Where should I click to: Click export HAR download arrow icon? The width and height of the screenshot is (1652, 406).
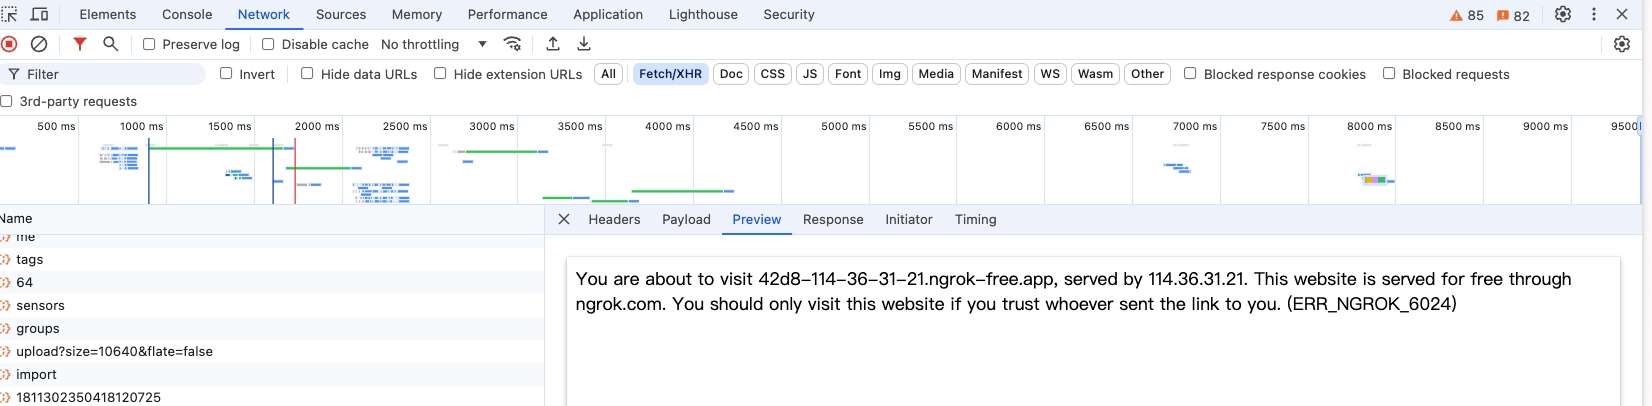pyautogui.click(x=584, y=44)
